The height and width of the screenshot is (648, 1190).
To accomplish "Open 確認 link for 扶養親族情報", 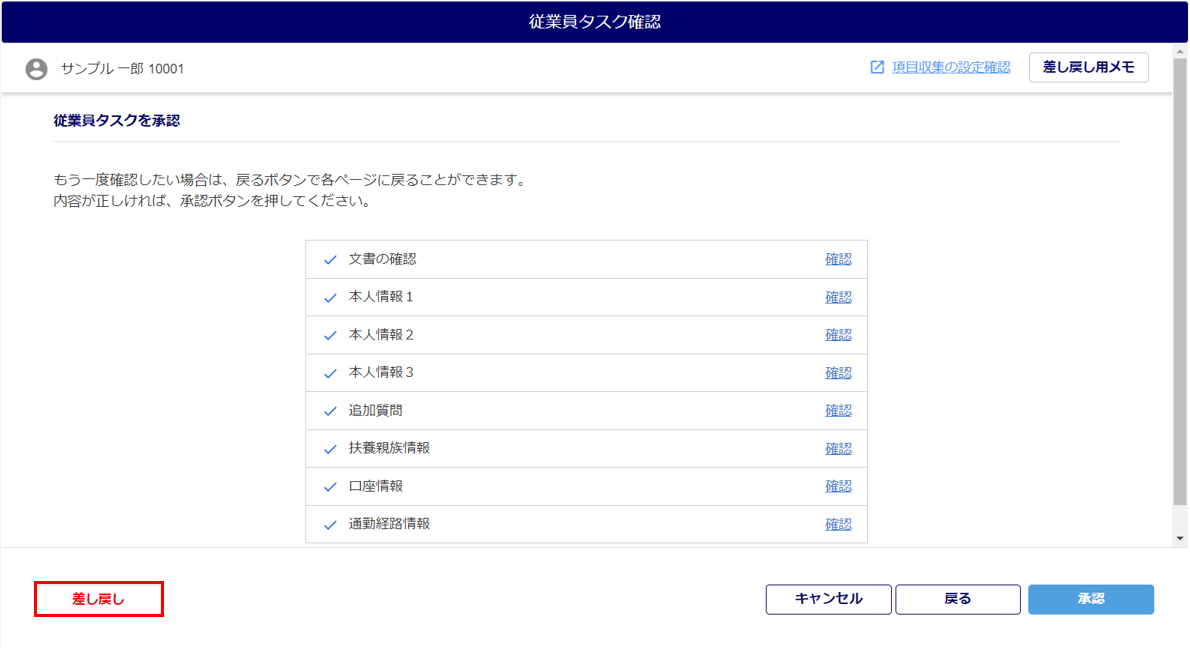I will [838, 449].
